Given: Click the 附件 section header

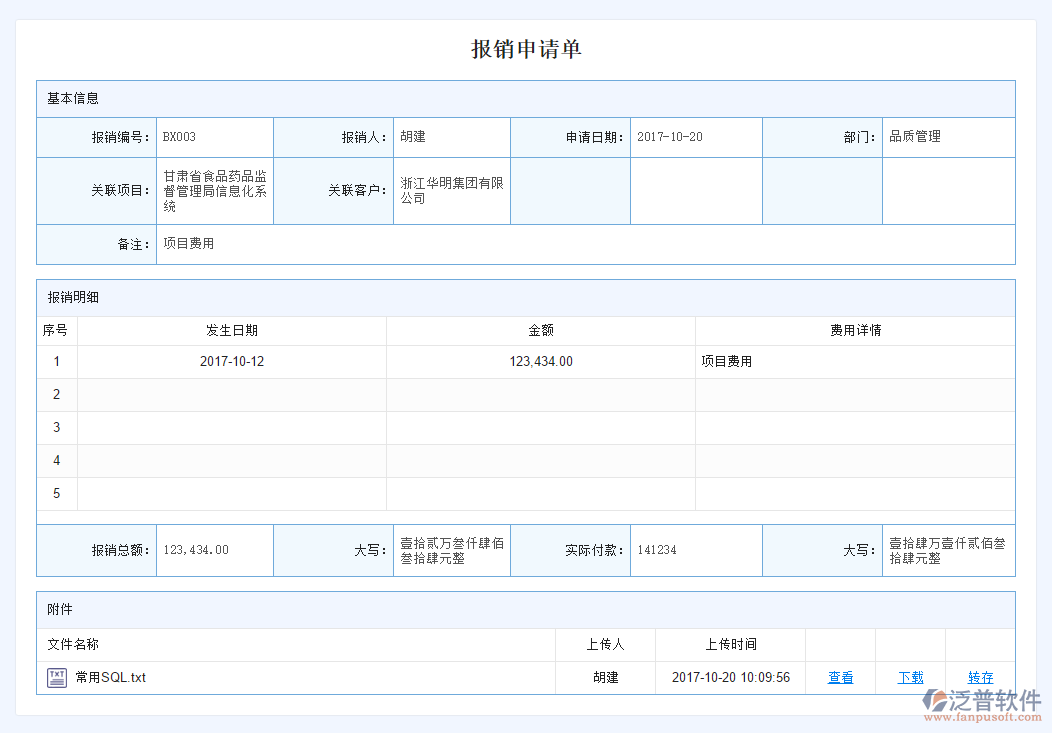Looking at the screenshot, I should pyautogui.click(x=60, y=609).
